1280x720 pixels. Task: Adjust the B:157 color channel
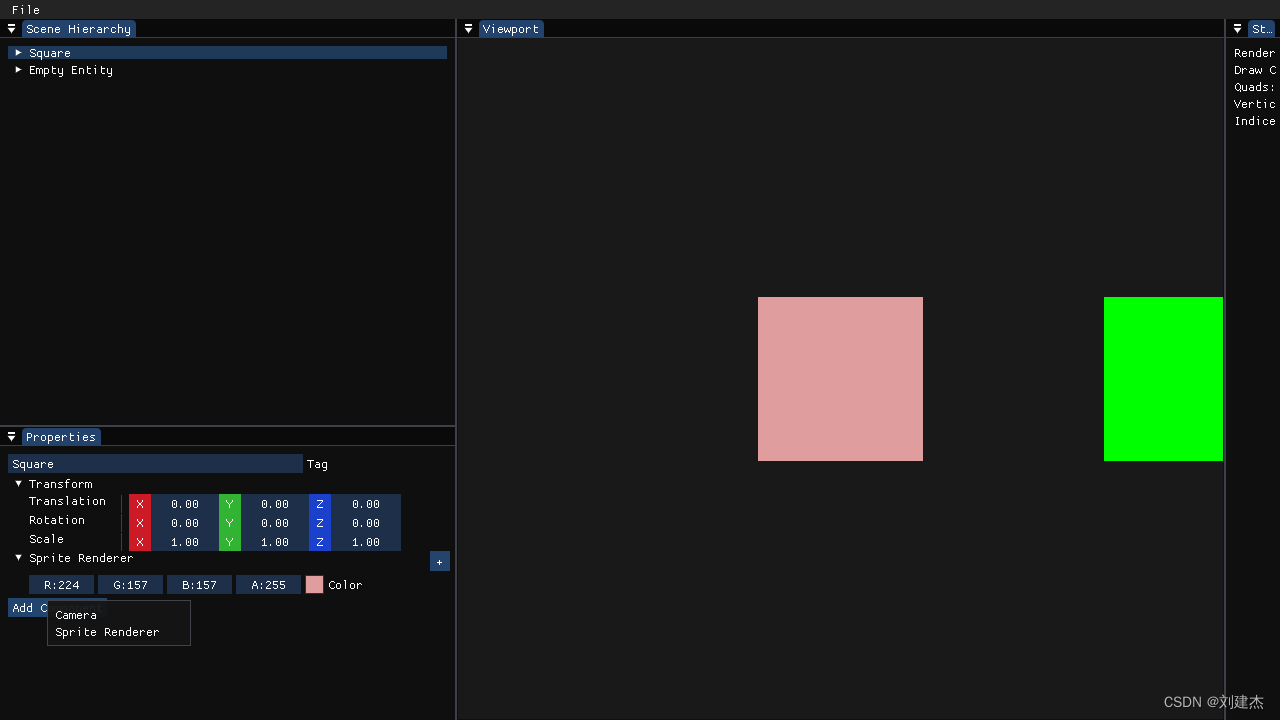(199, 585)
